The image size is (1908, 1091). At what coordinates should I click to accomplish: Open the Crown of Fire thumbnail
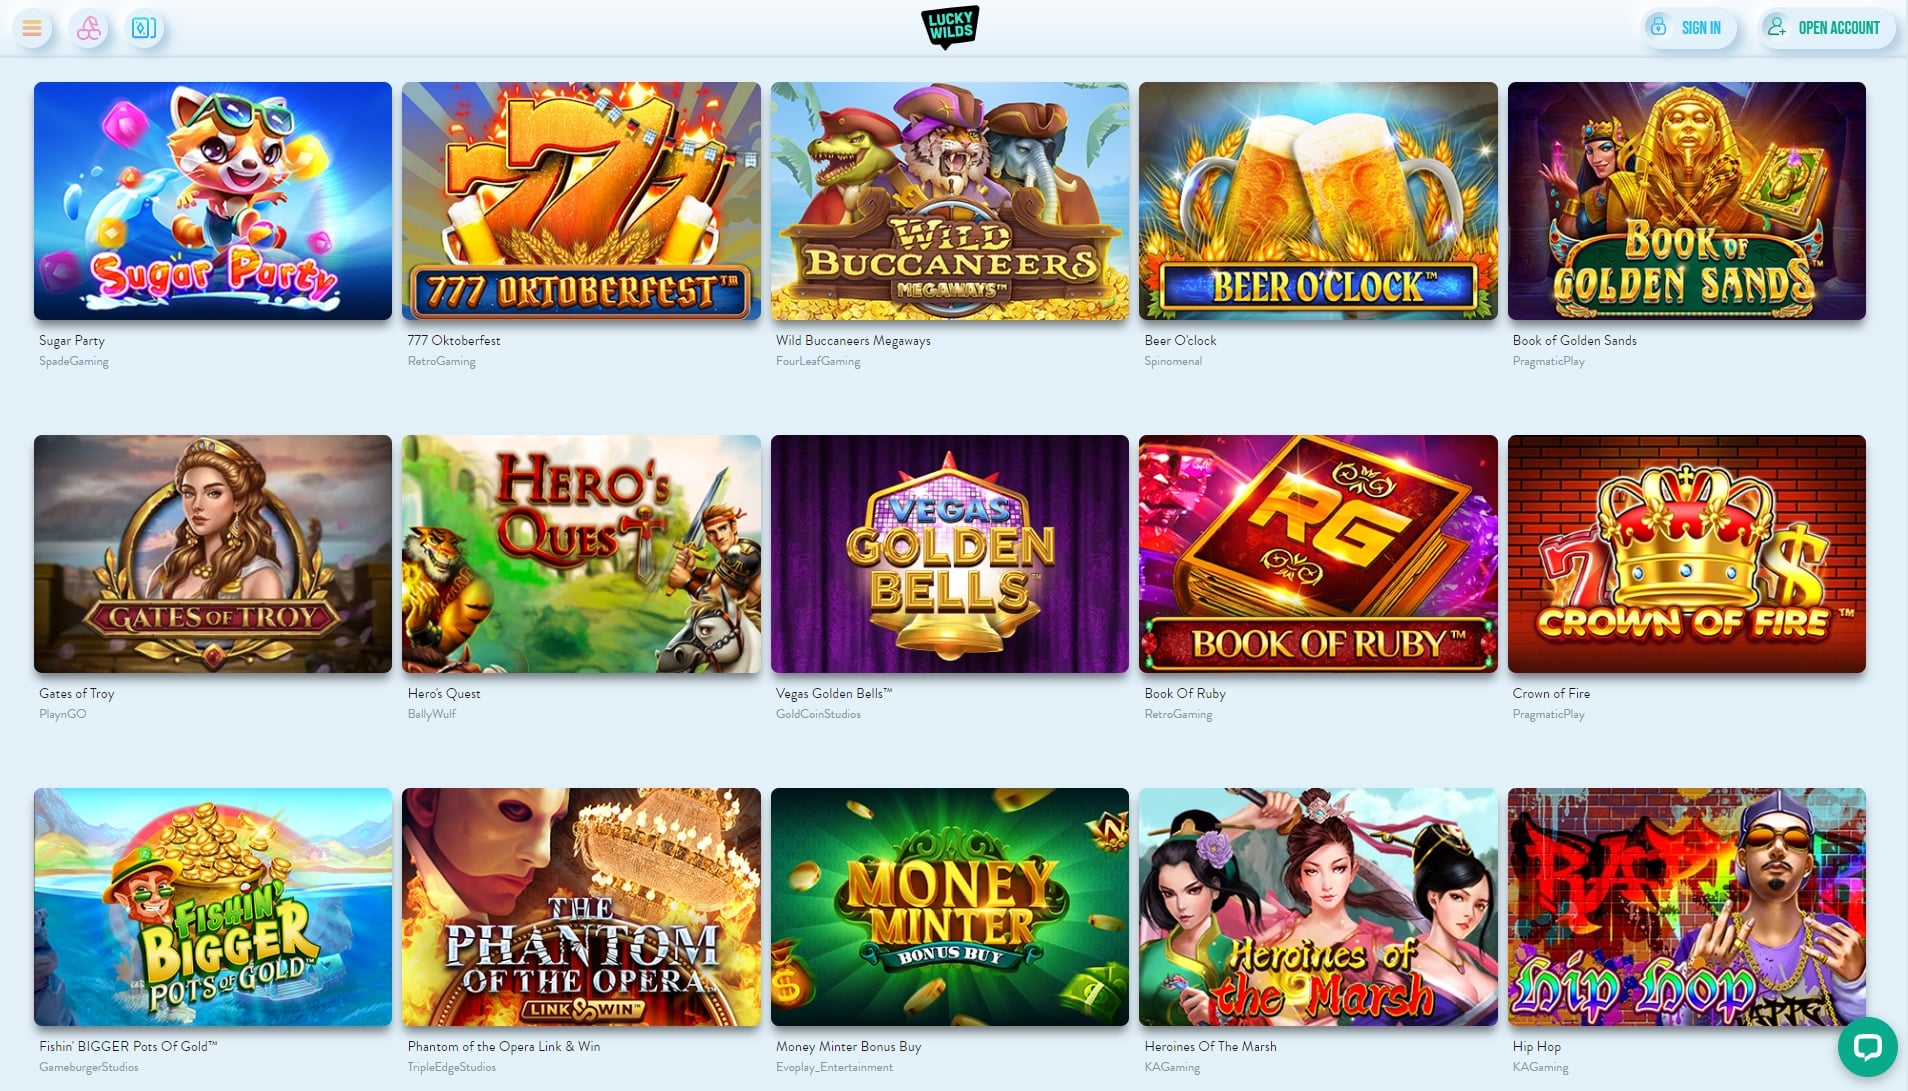(1687, 554)
